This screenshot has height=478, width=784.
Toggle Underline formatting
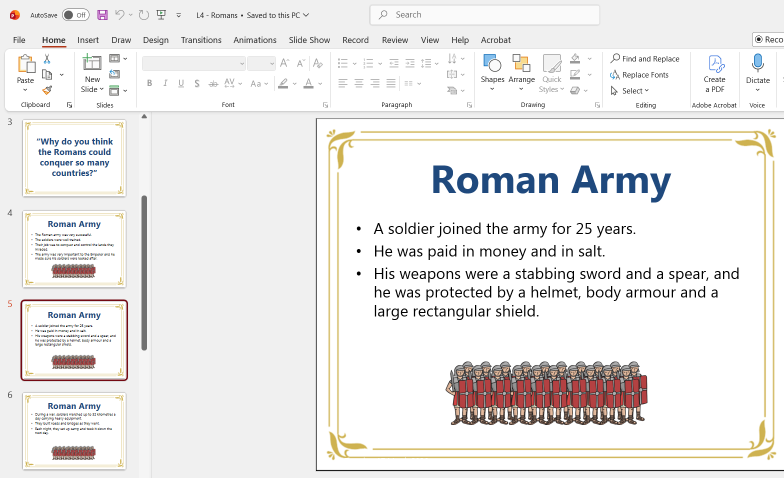pos(181,84)
